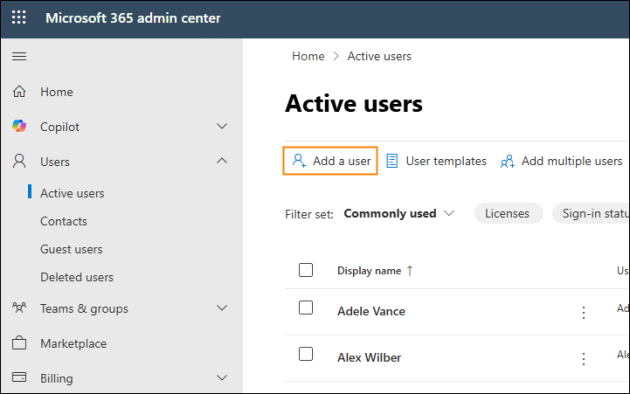Click the Users person icon in sidebar
Image resolution: width=630 pixels, height=394 pixels.
pos(19,161)
